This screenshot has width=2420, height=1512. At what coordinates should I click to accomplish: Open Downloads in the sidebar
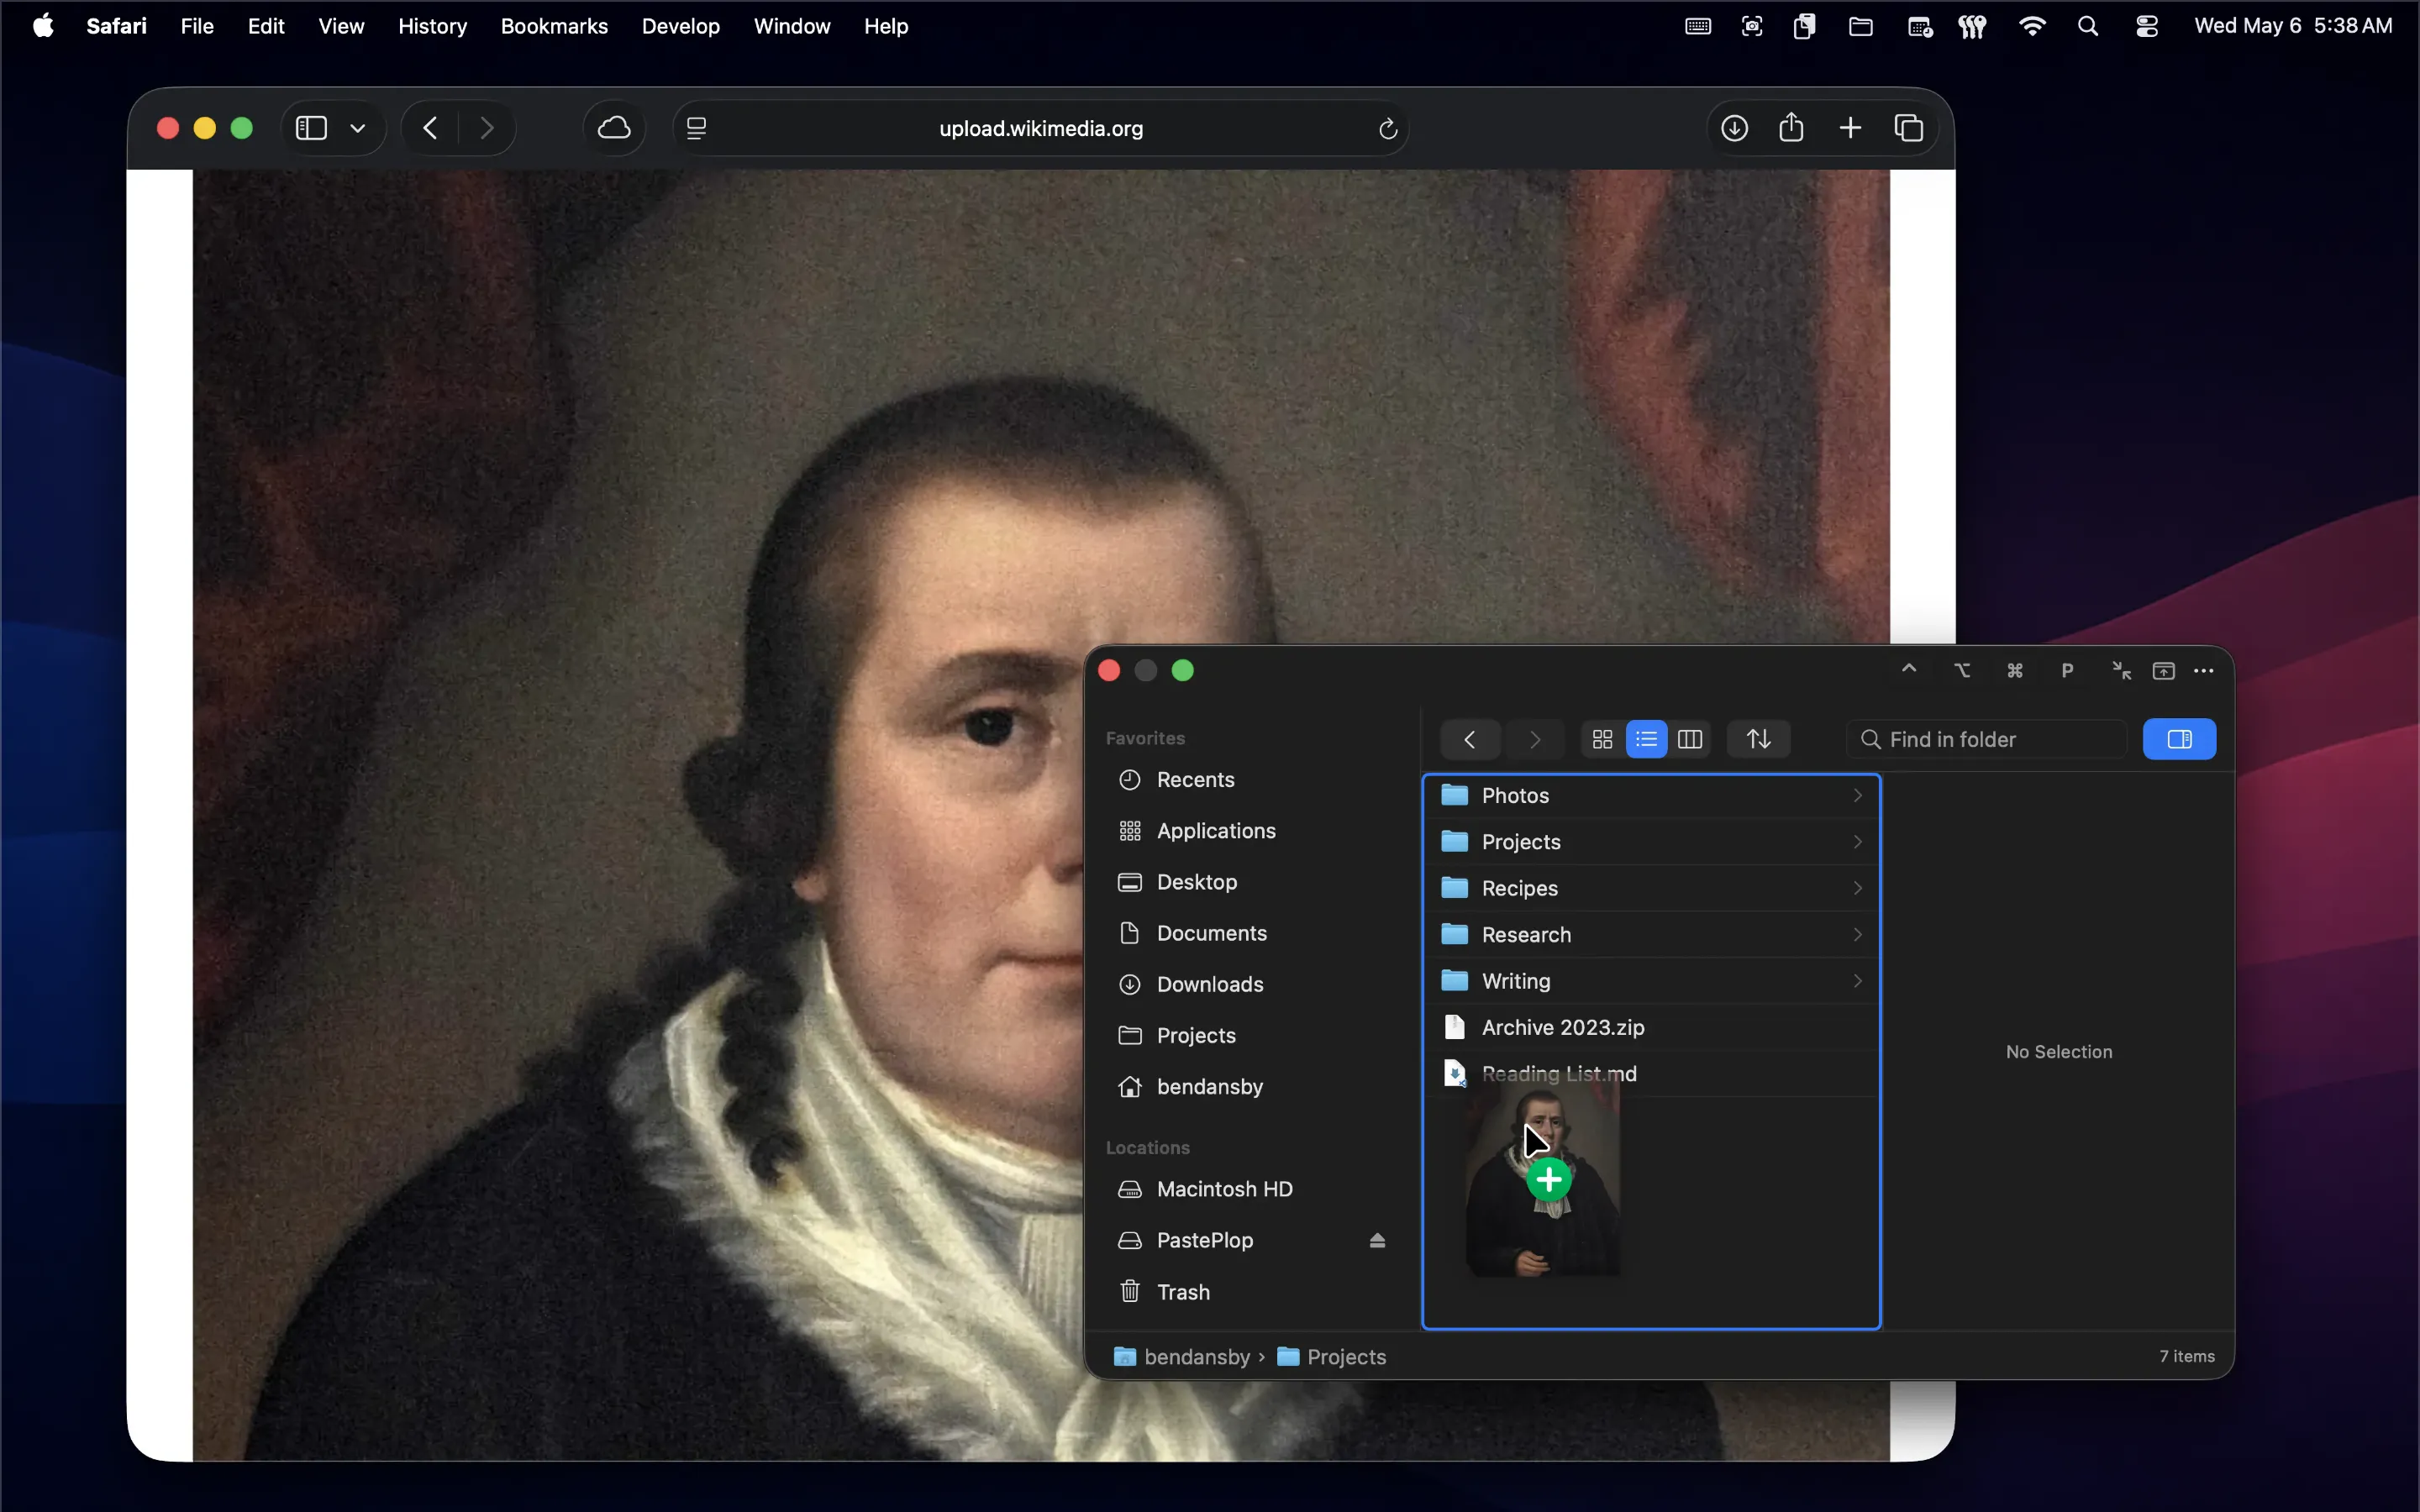tap(1190, 984)
